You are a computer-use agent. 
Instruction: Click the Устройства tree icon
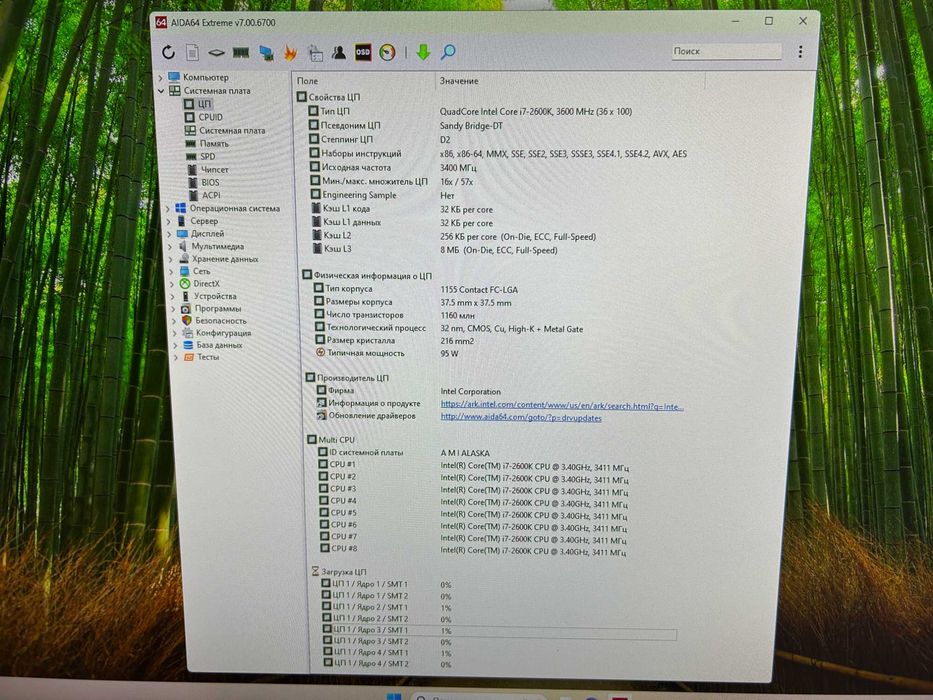[186, 296]
